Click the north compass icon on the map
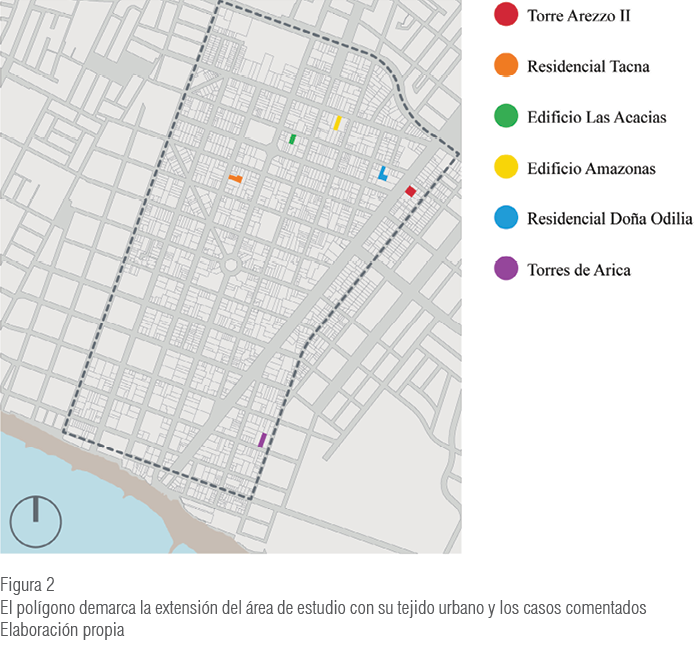Viewport: 700px width, 668px height. (35, 520)
